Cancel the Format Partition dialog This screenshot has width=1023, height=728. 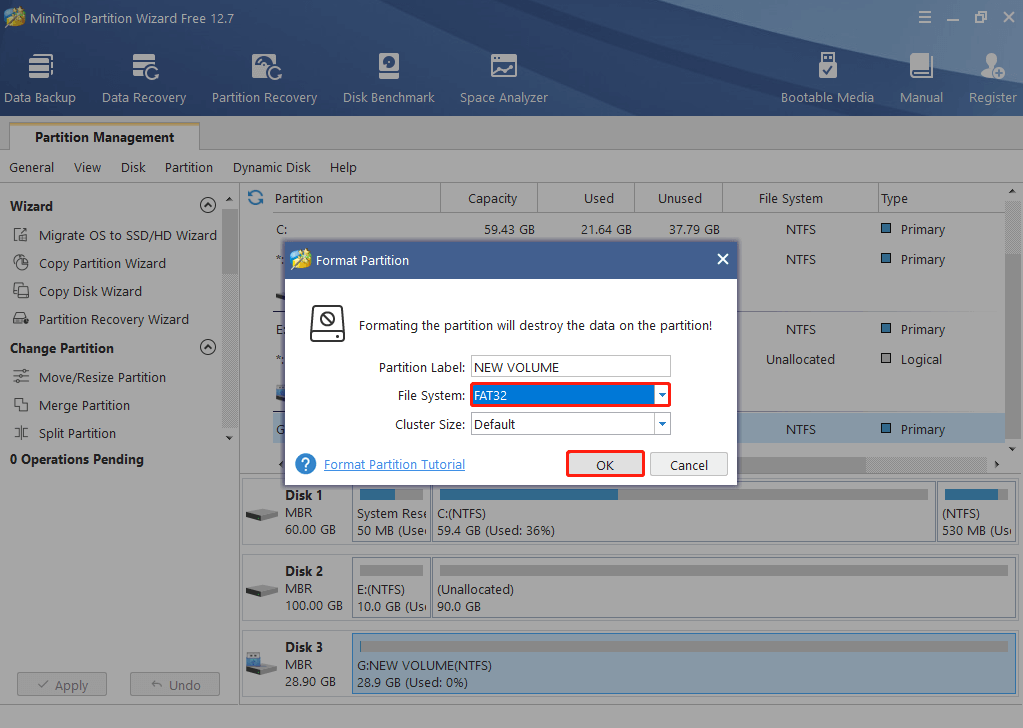[688, 463]
